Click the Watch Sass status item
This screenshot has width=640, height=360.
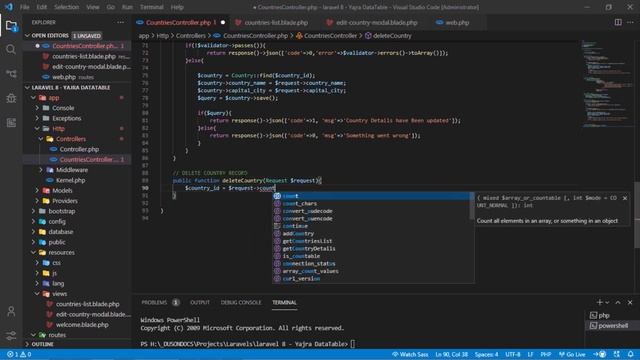click(410, 354)
